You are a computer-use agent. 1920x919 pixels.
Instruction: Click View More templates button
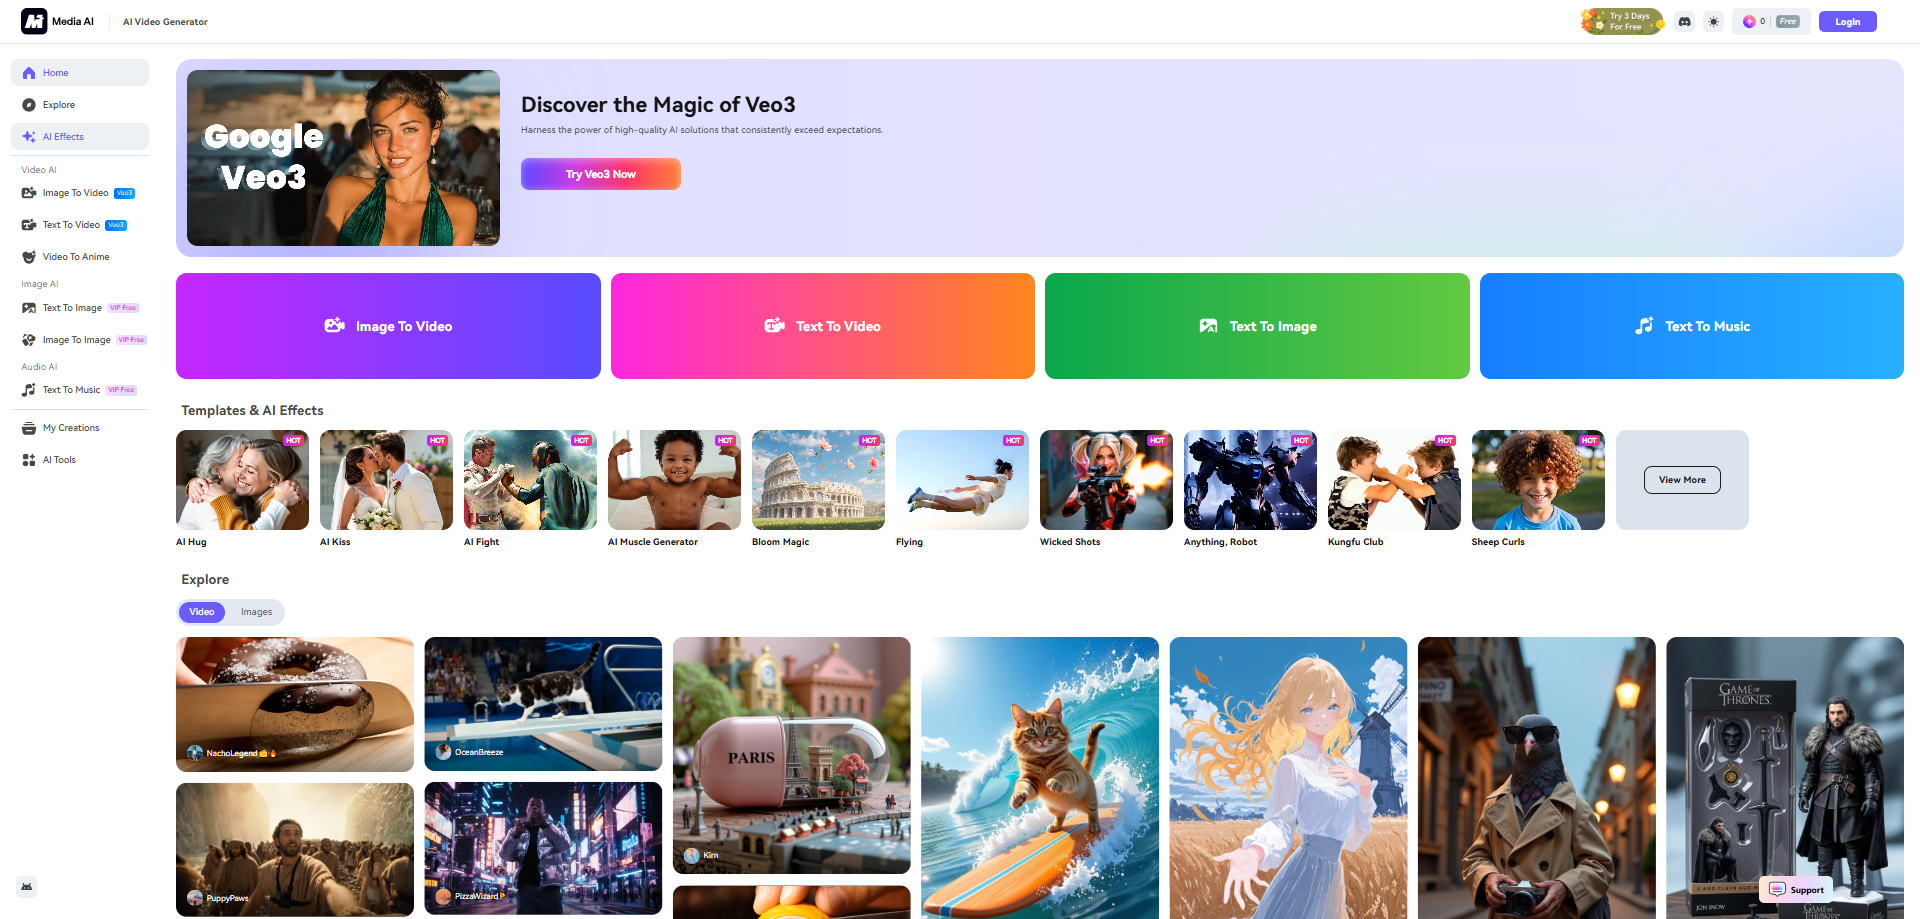point(1682,480)
